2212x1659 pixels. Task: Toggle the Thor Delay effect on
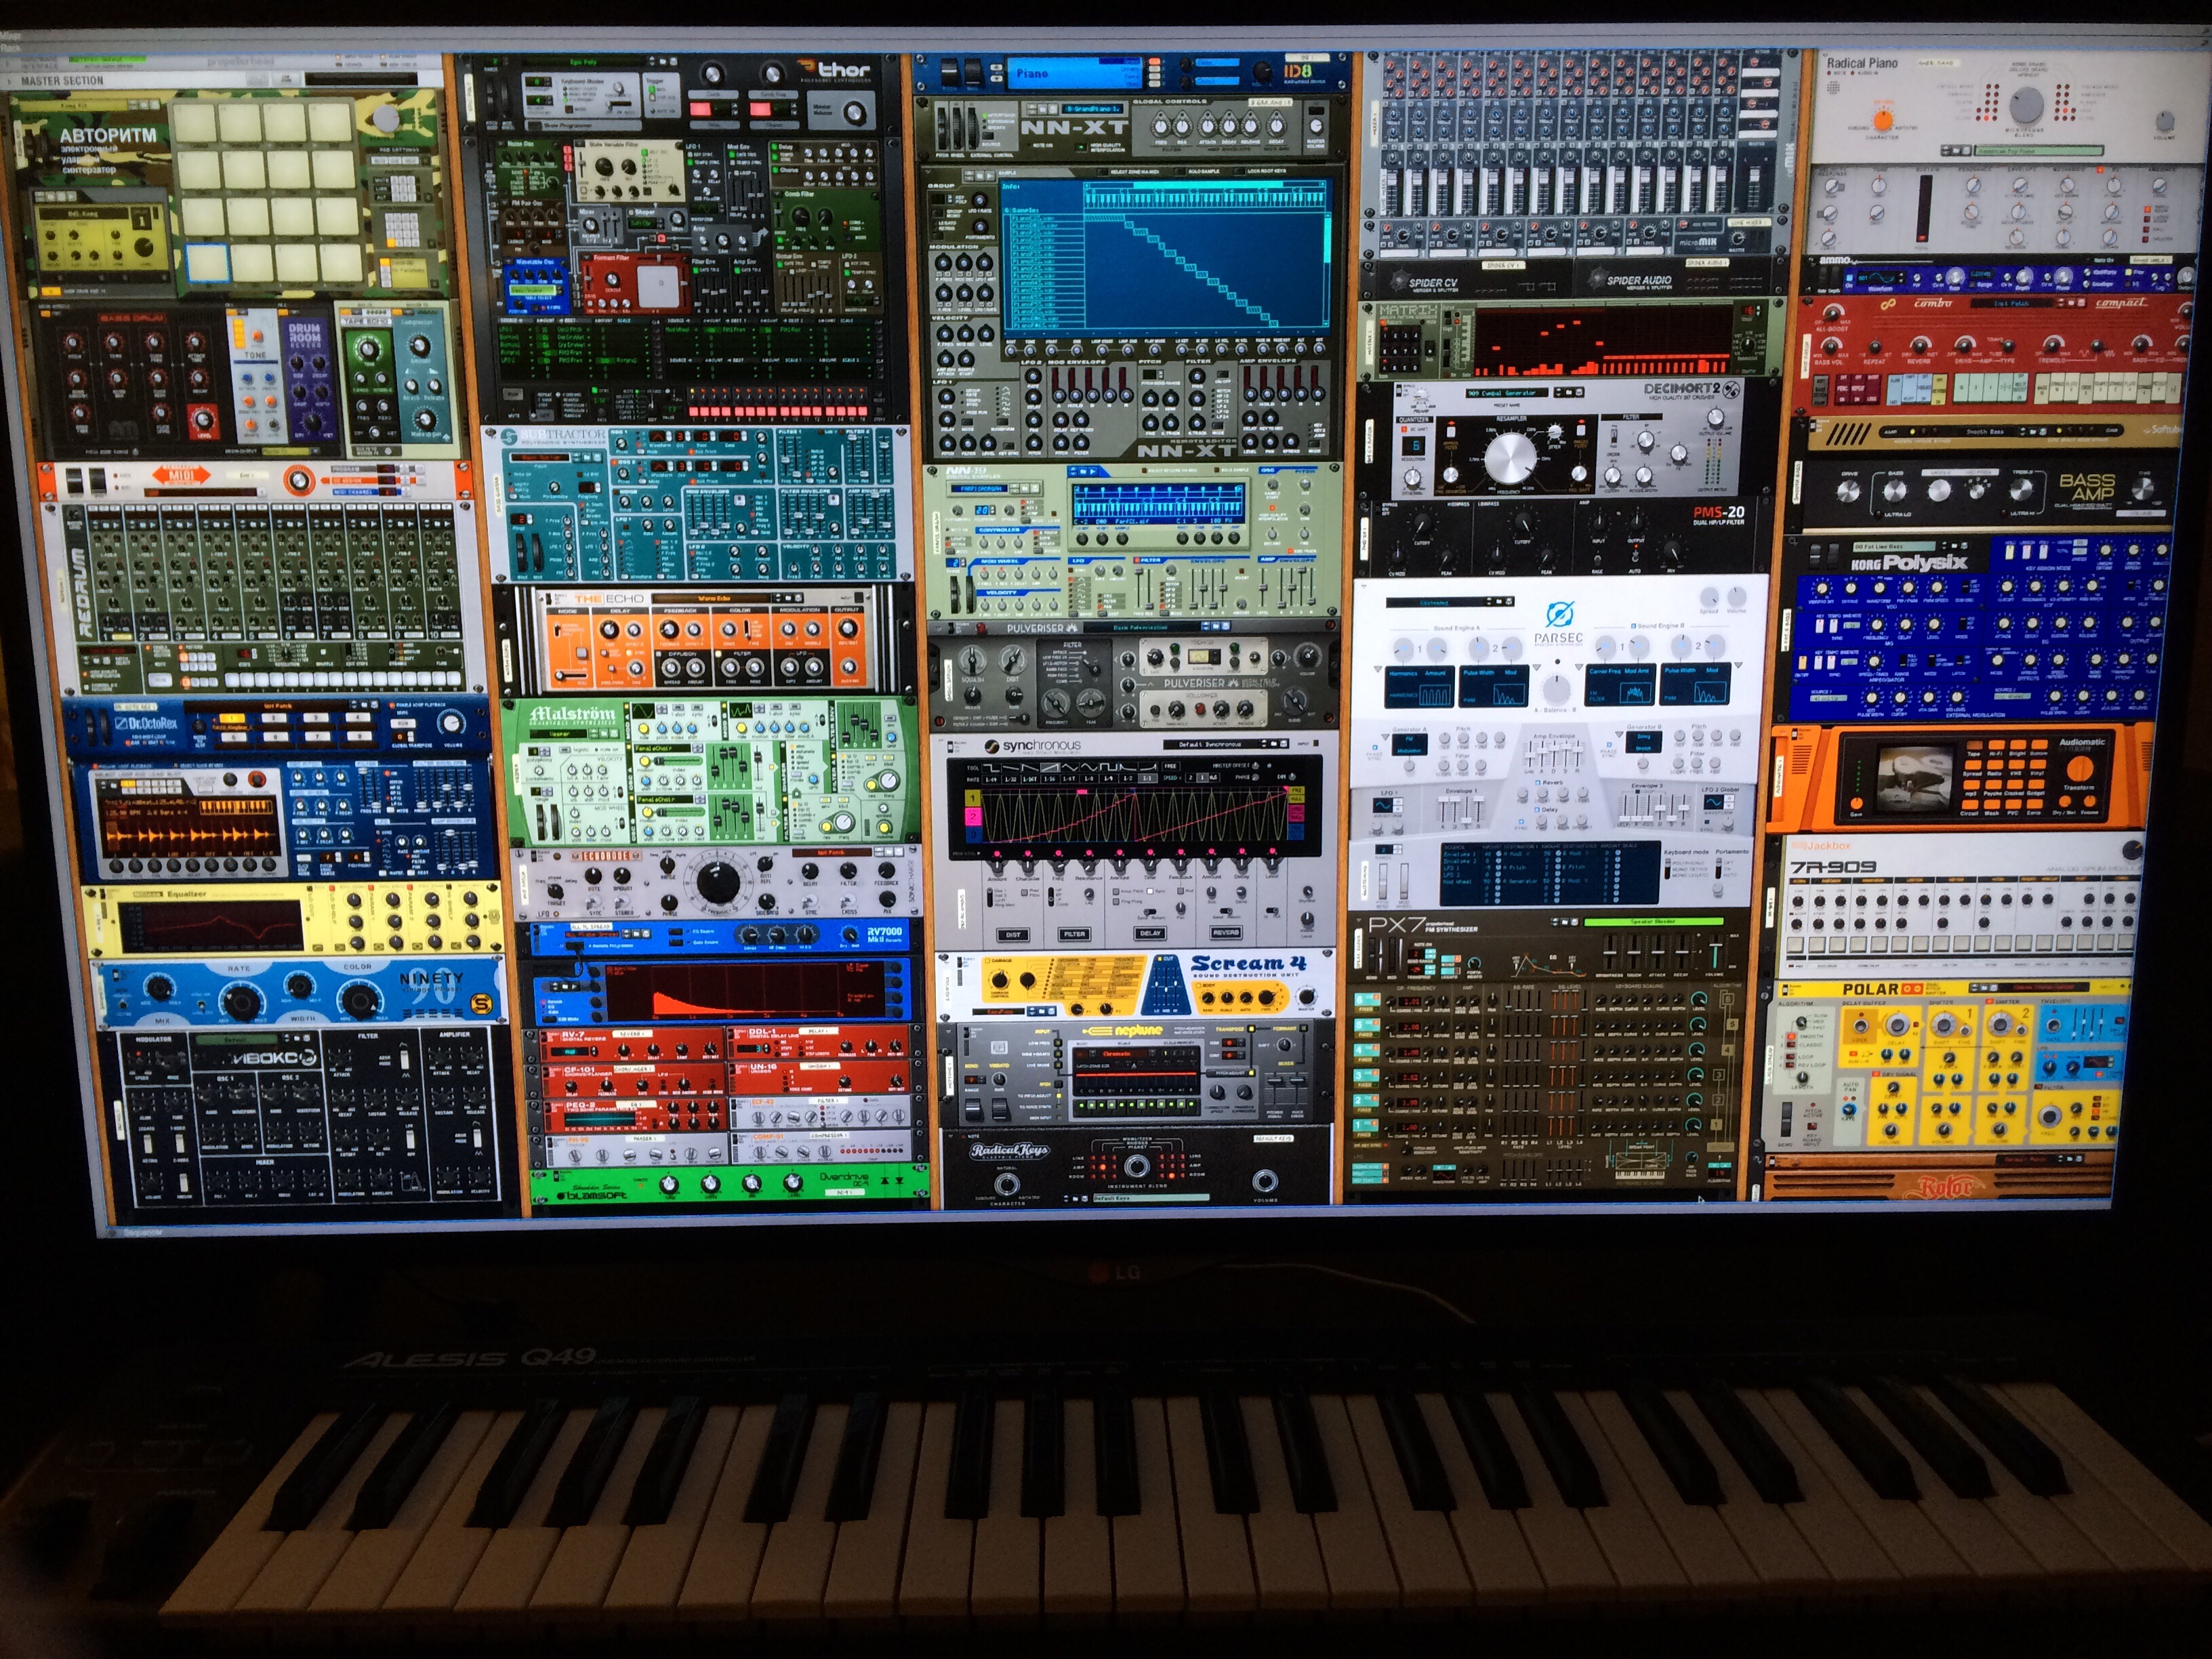[x=776, y=148]
